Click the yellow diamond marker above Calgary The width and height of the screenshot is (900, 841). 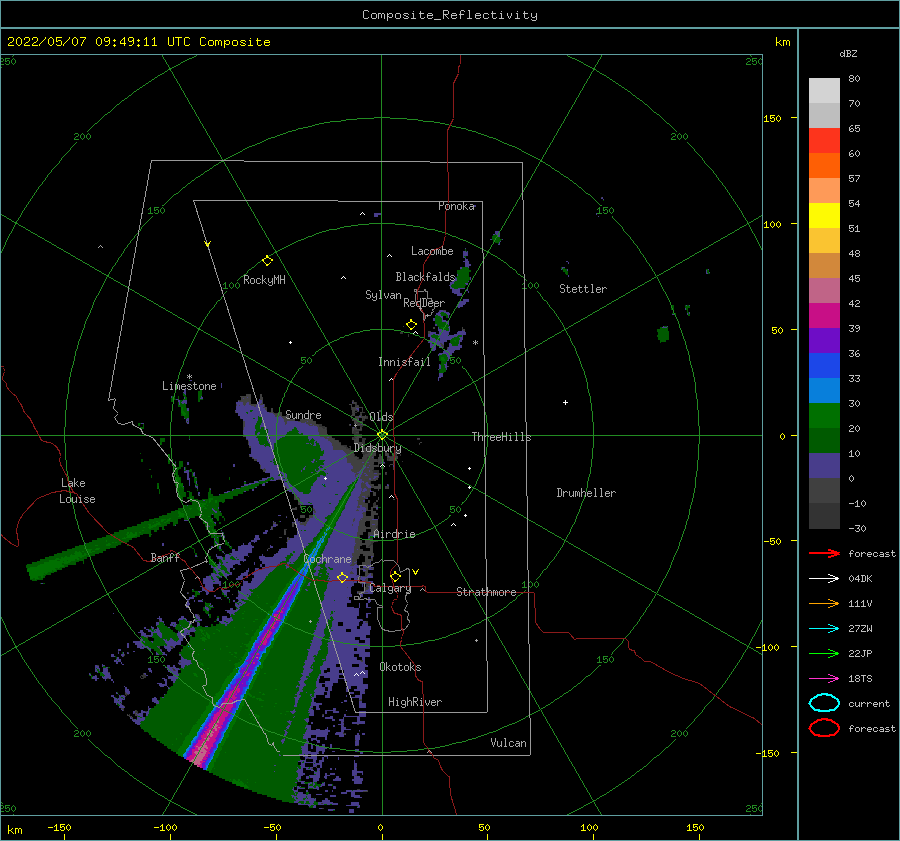coord(395,576)
